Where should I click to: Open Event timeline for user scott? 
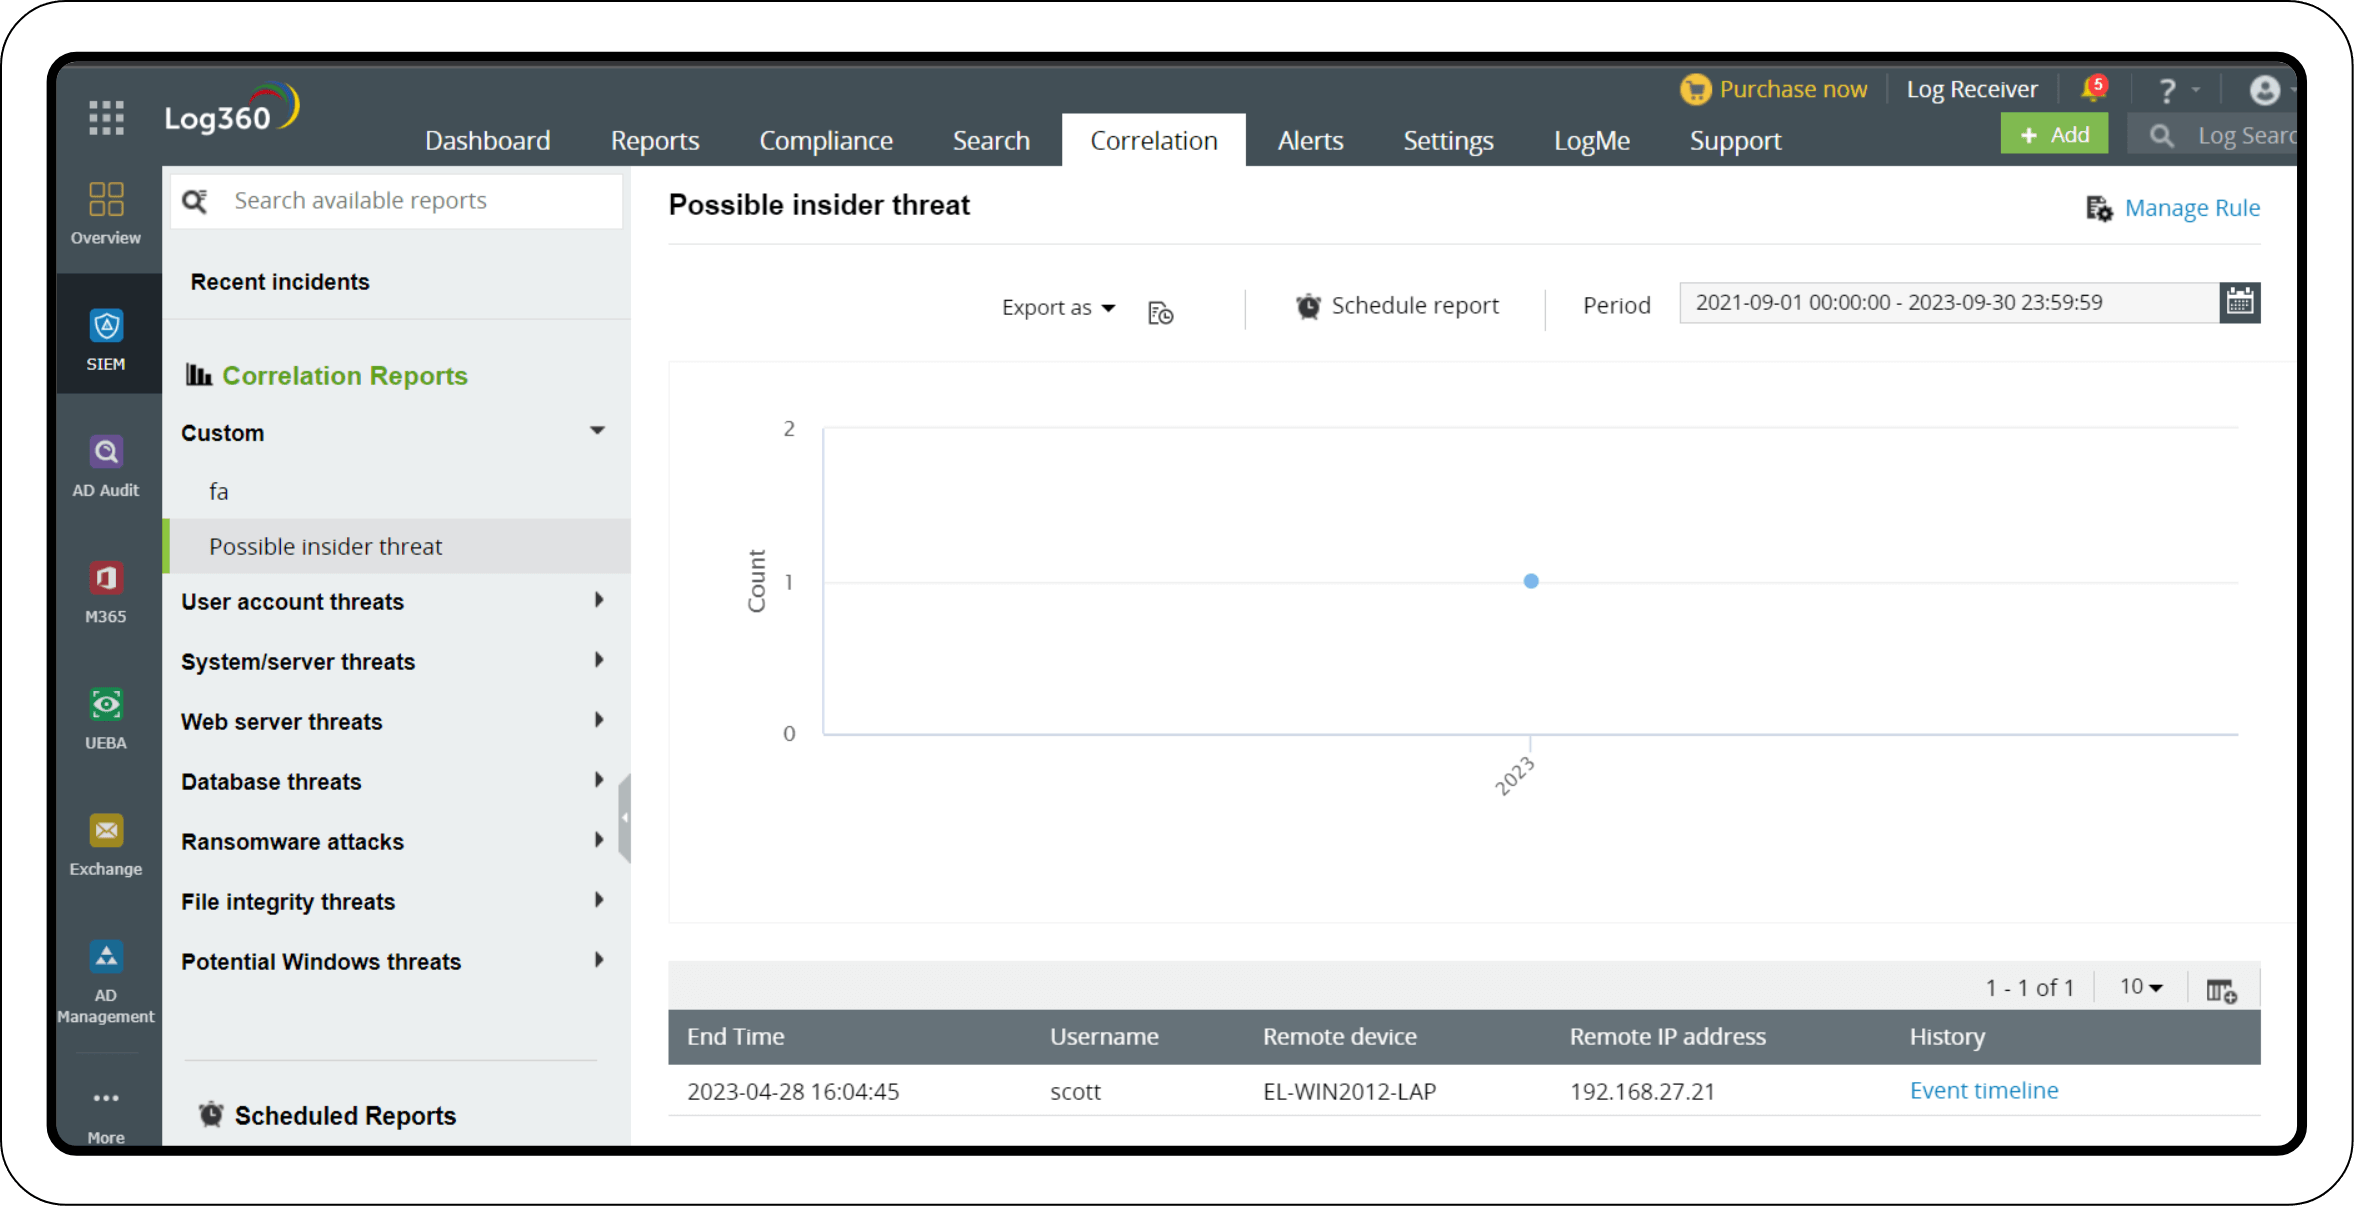[x=1983, y=1090]
